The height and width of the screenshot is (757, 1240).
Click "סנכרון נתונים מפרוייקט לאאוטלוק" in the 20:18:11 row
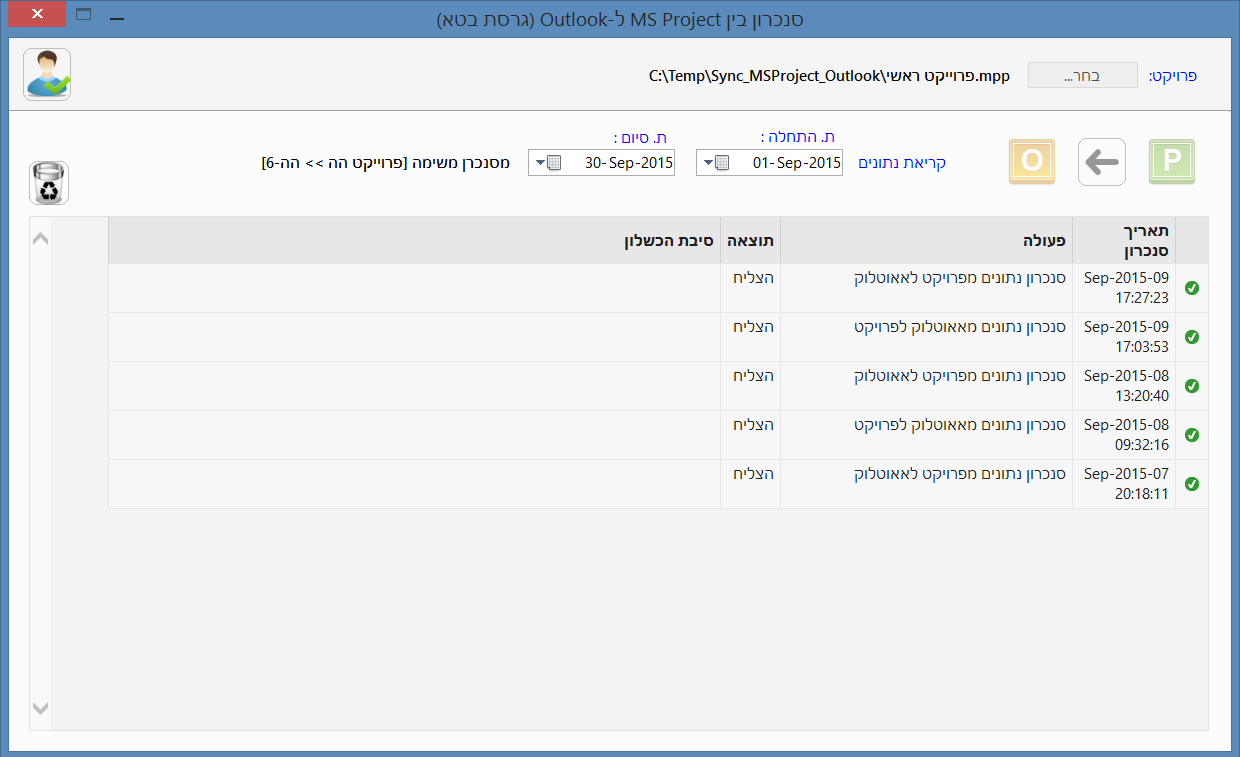pos(960,474)
